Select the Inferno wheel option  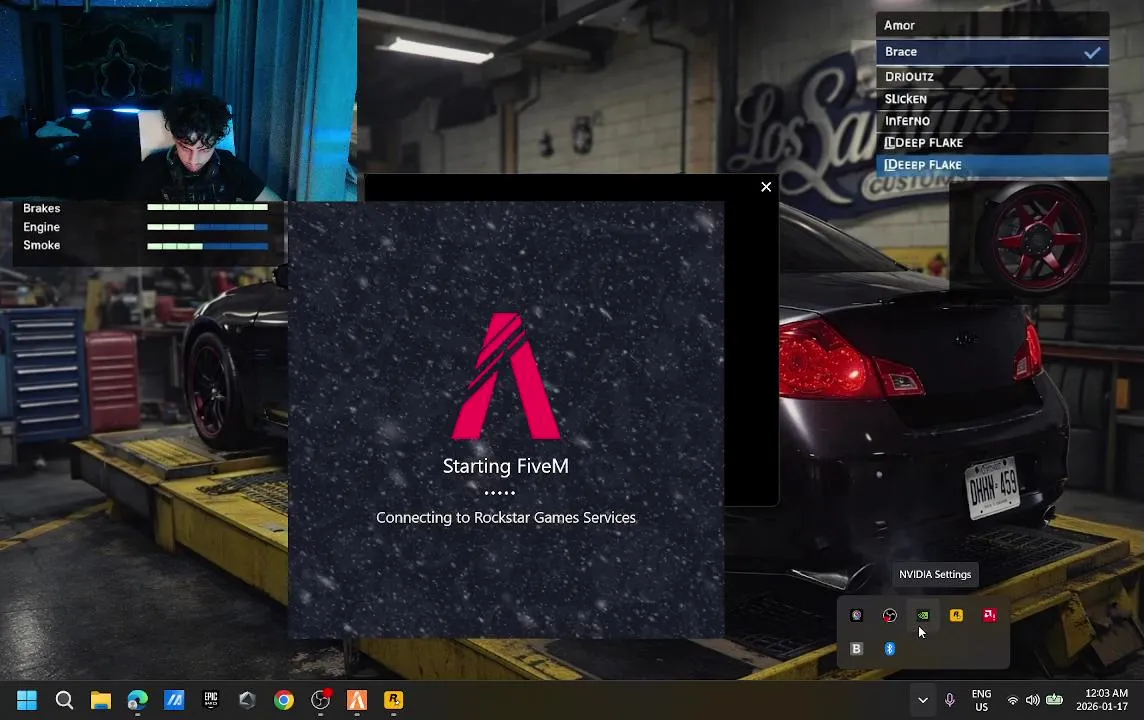pos(992,121)
